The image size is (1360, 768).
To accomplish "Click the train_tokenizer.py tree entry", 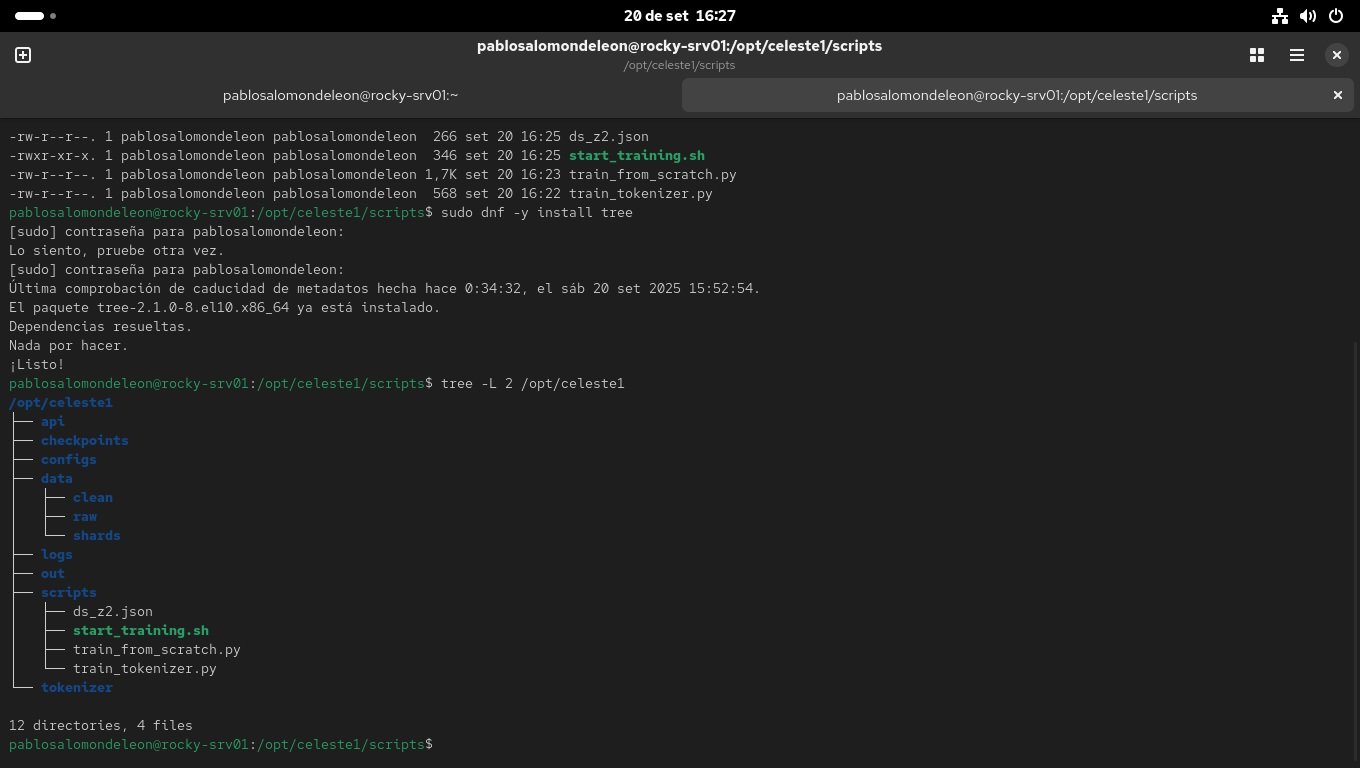I will point(144,669).
